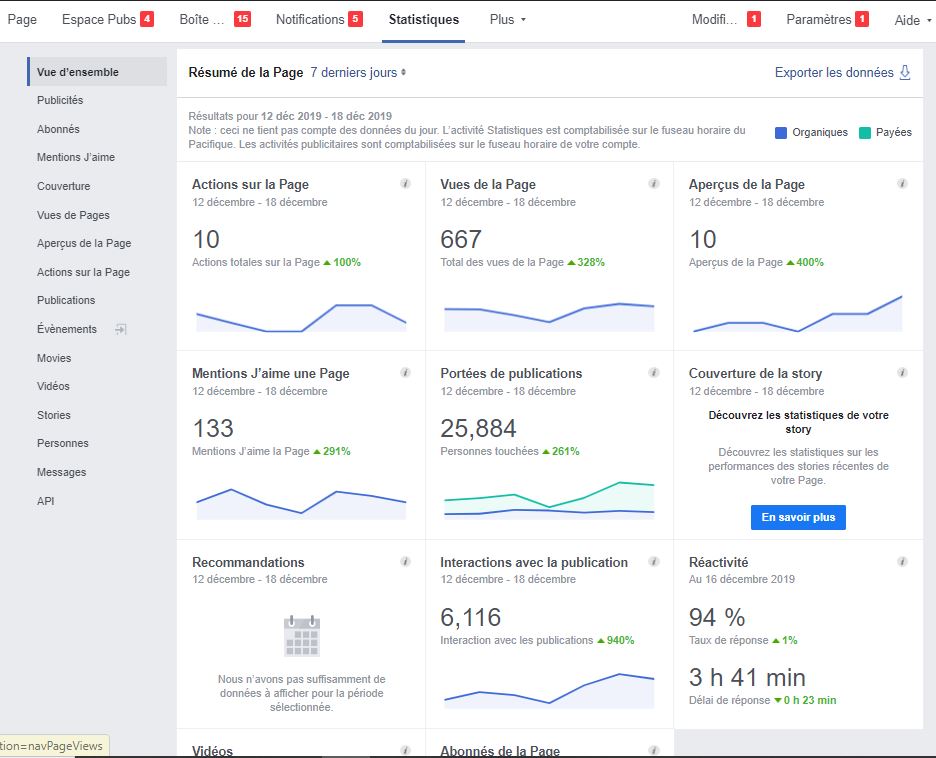Go to the Notifications tab
Screen dimensions: 936x758
[x=310, y=19]
